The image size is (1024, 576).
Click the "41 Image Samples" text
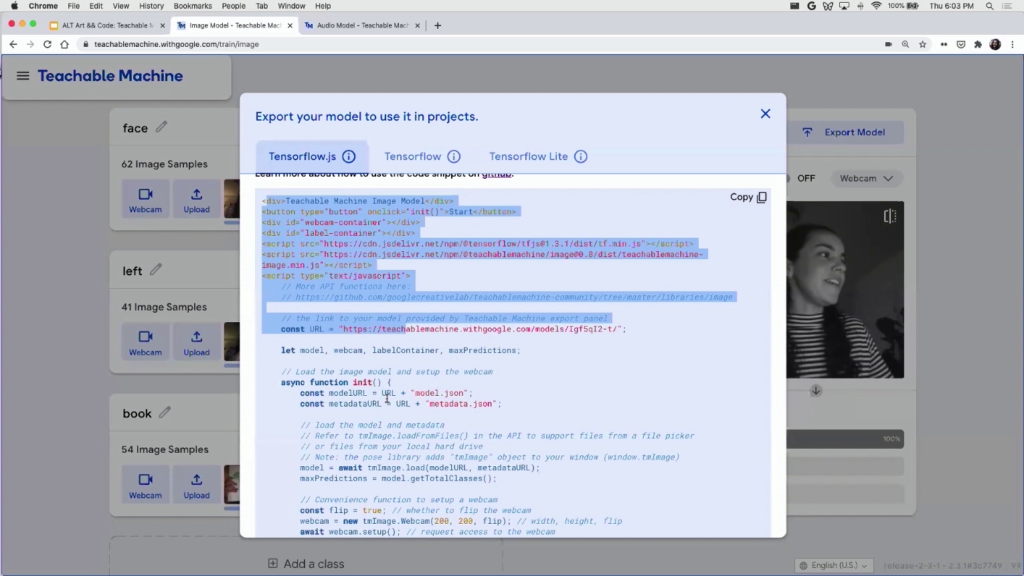[x=164, y=307]
